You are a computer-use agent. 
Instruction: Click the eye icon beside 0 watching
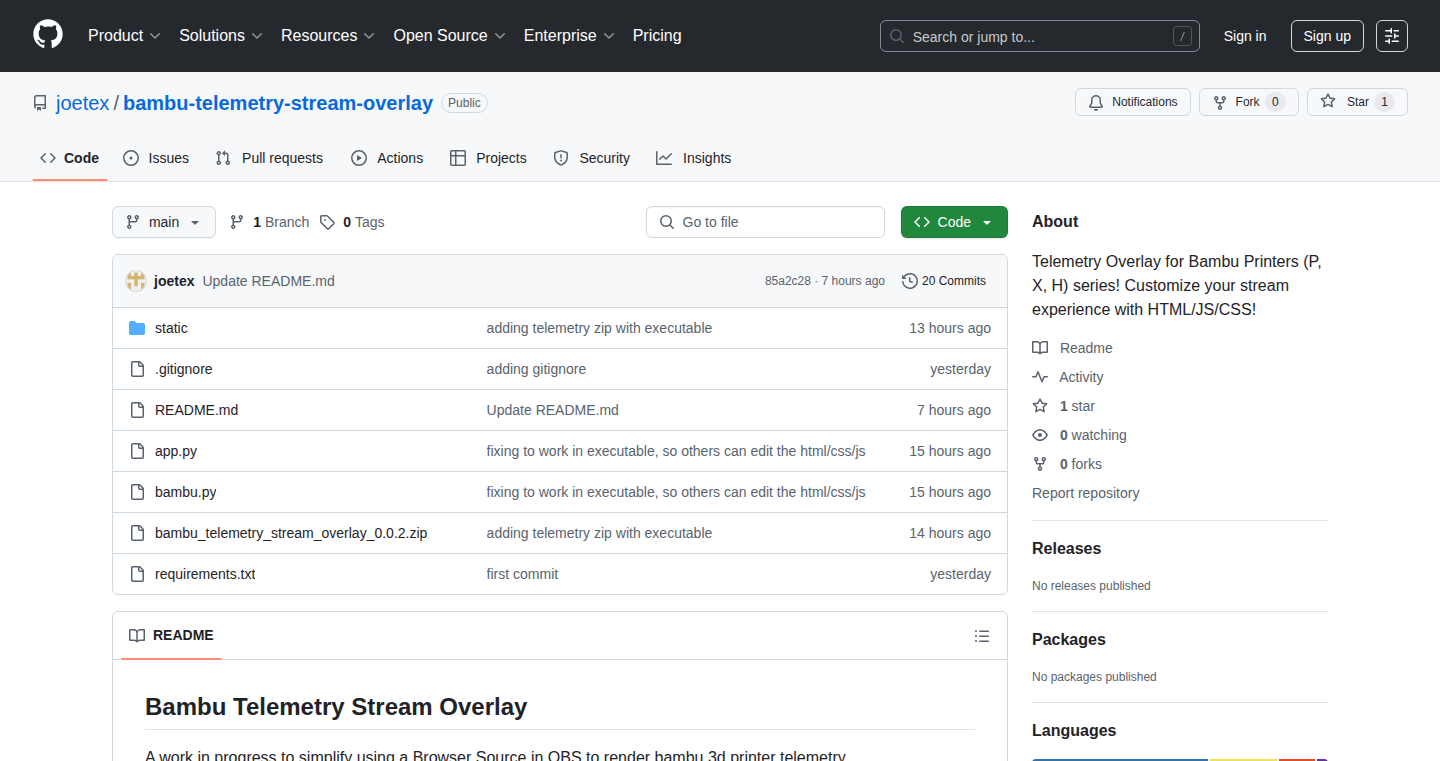coord(1040,435)
